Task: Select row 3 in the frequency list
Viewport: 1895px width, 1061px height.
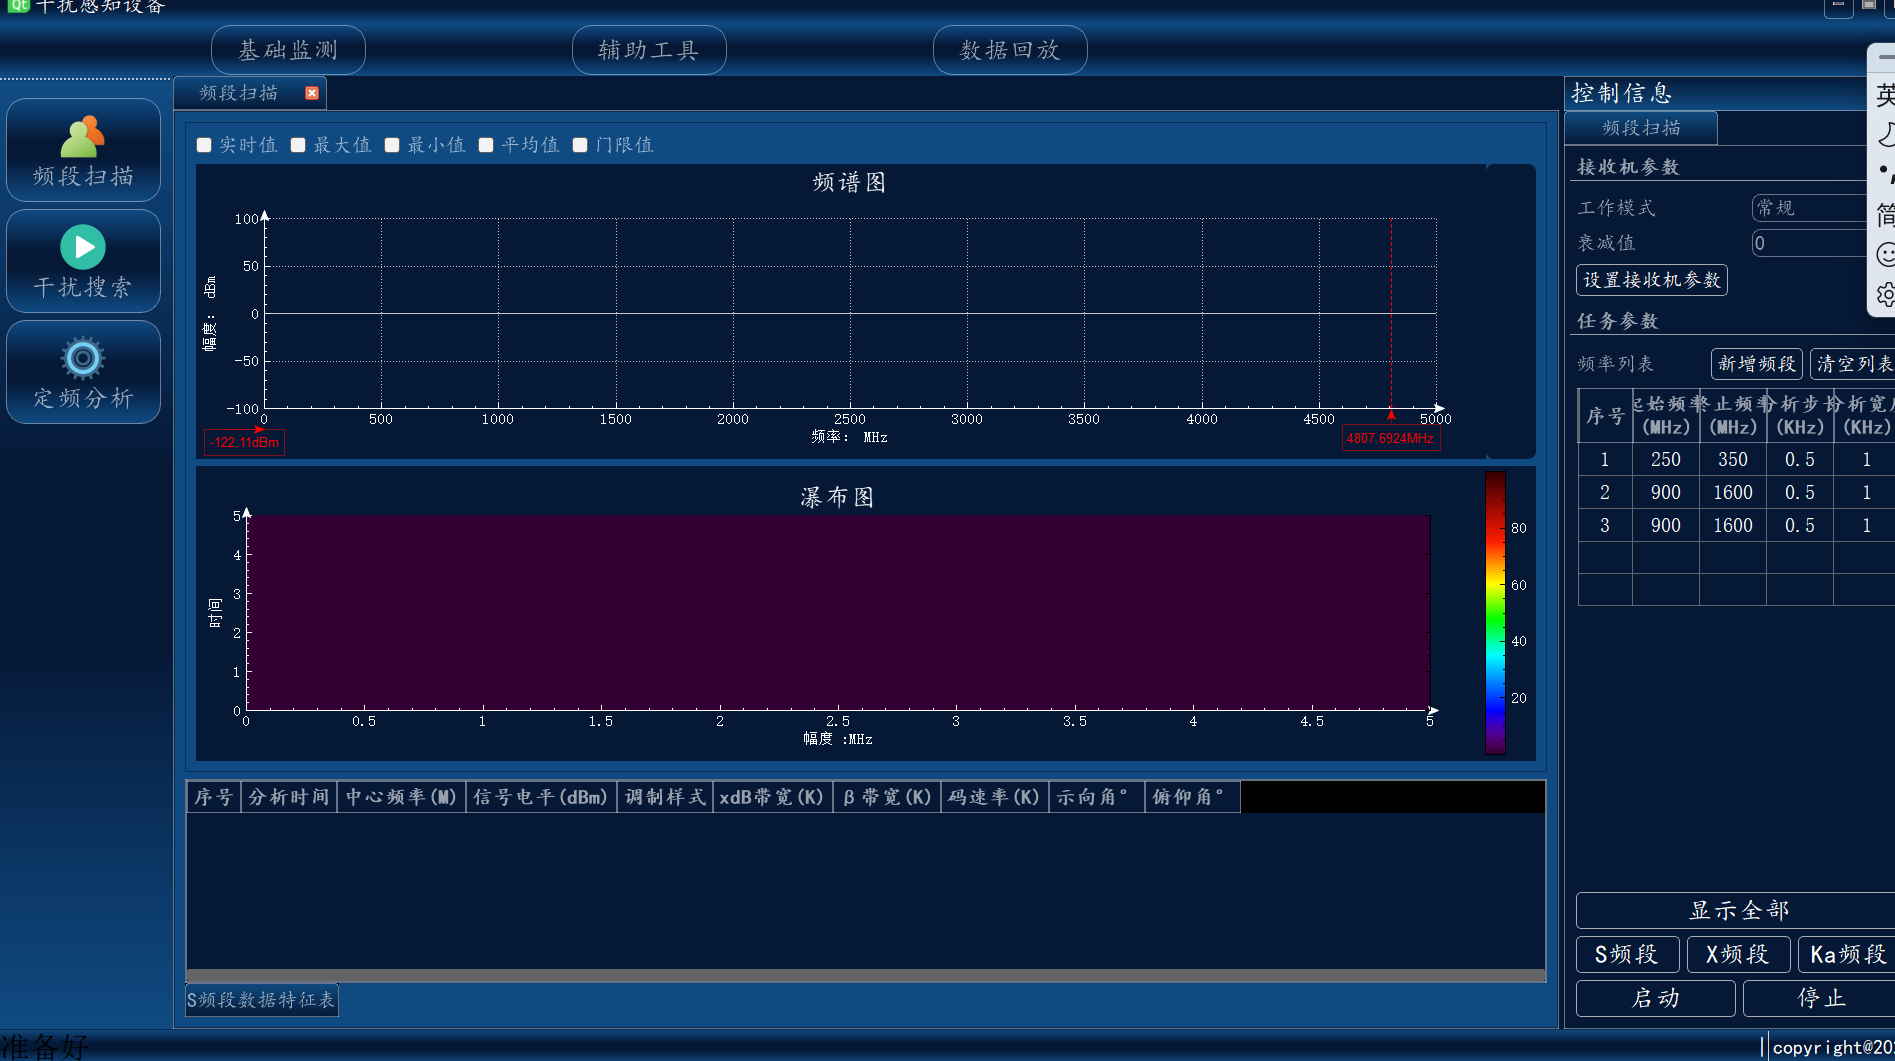Action: pyautogui.click(x=1736, y=525)
